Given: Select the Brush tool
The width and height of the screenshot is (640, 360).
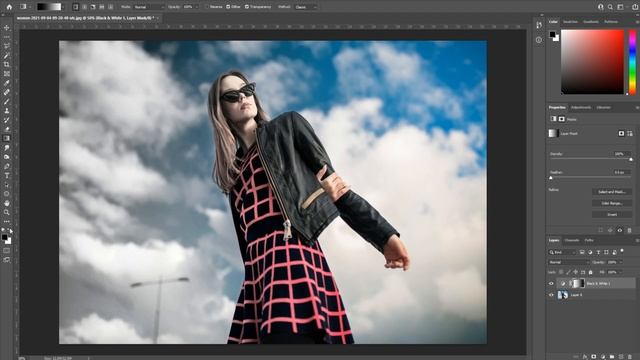Looking at the screenshot, I should tap(7, 101).
